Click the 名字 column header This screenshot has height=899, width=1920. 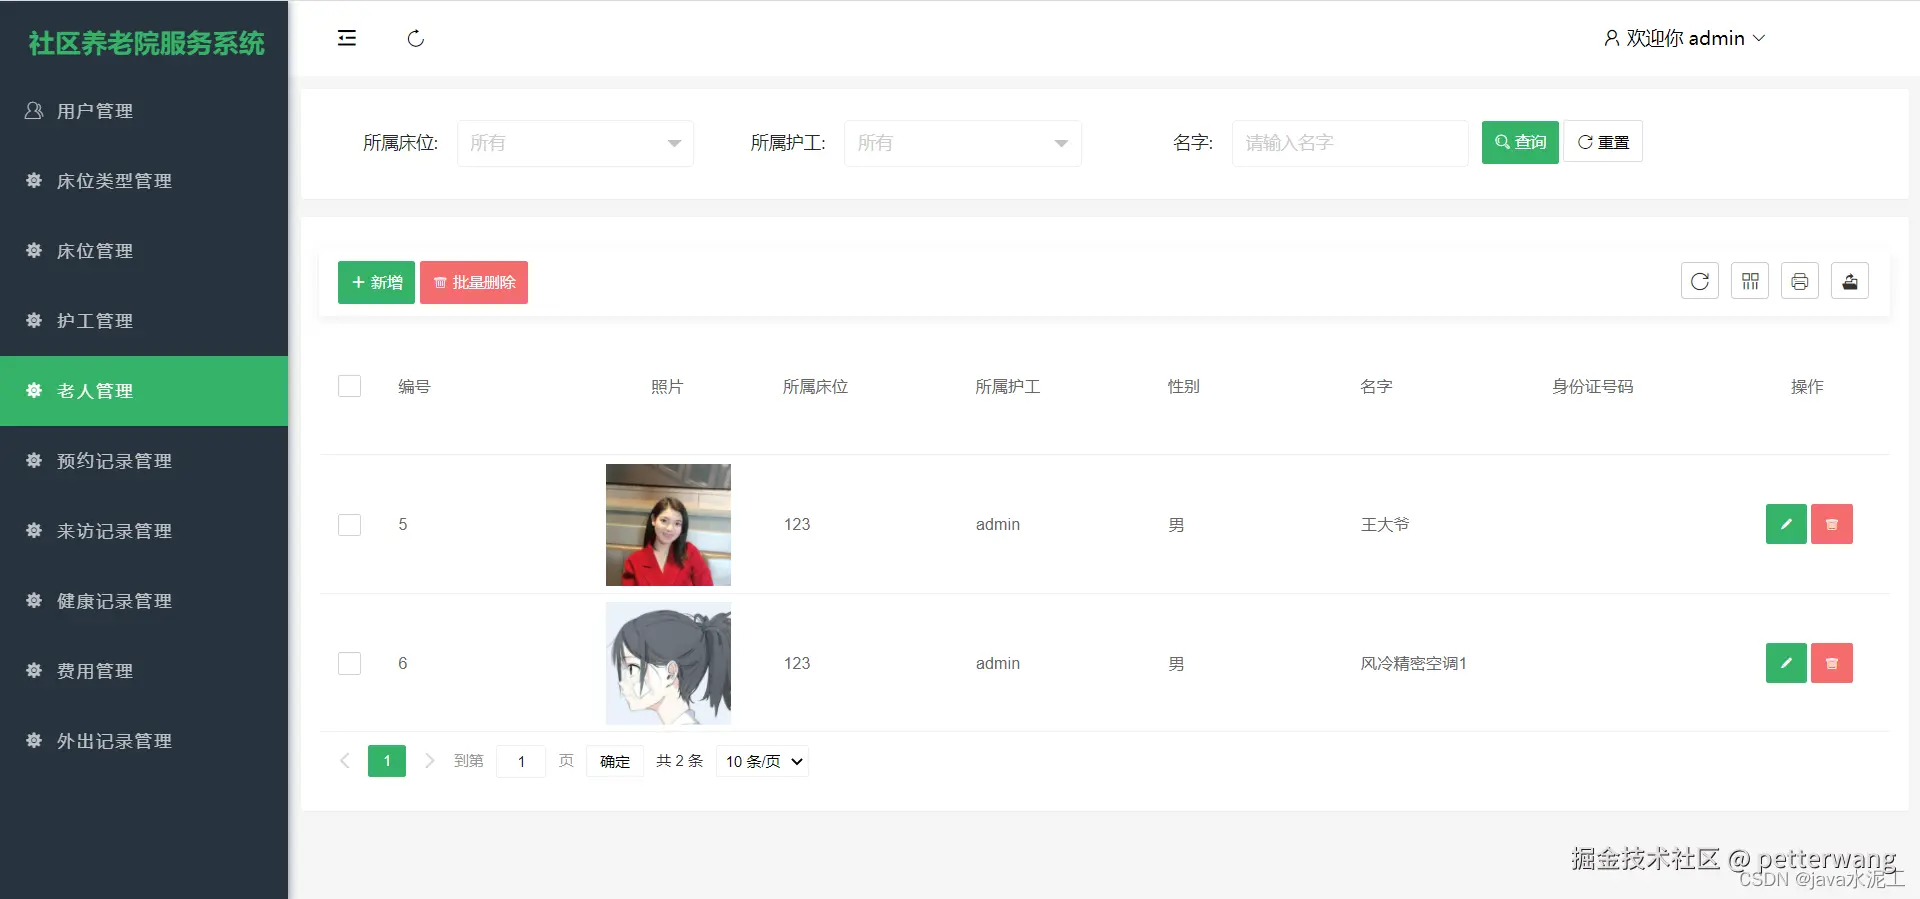(x=1376, y=387)
